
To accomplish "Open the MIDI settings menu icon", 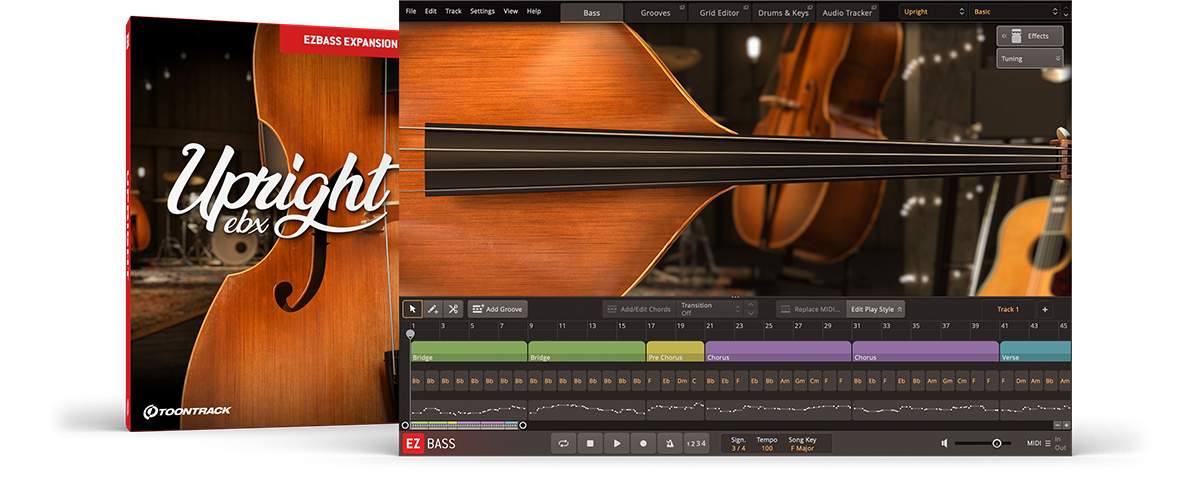I will pyautogui.click(x=1048, y=443).
